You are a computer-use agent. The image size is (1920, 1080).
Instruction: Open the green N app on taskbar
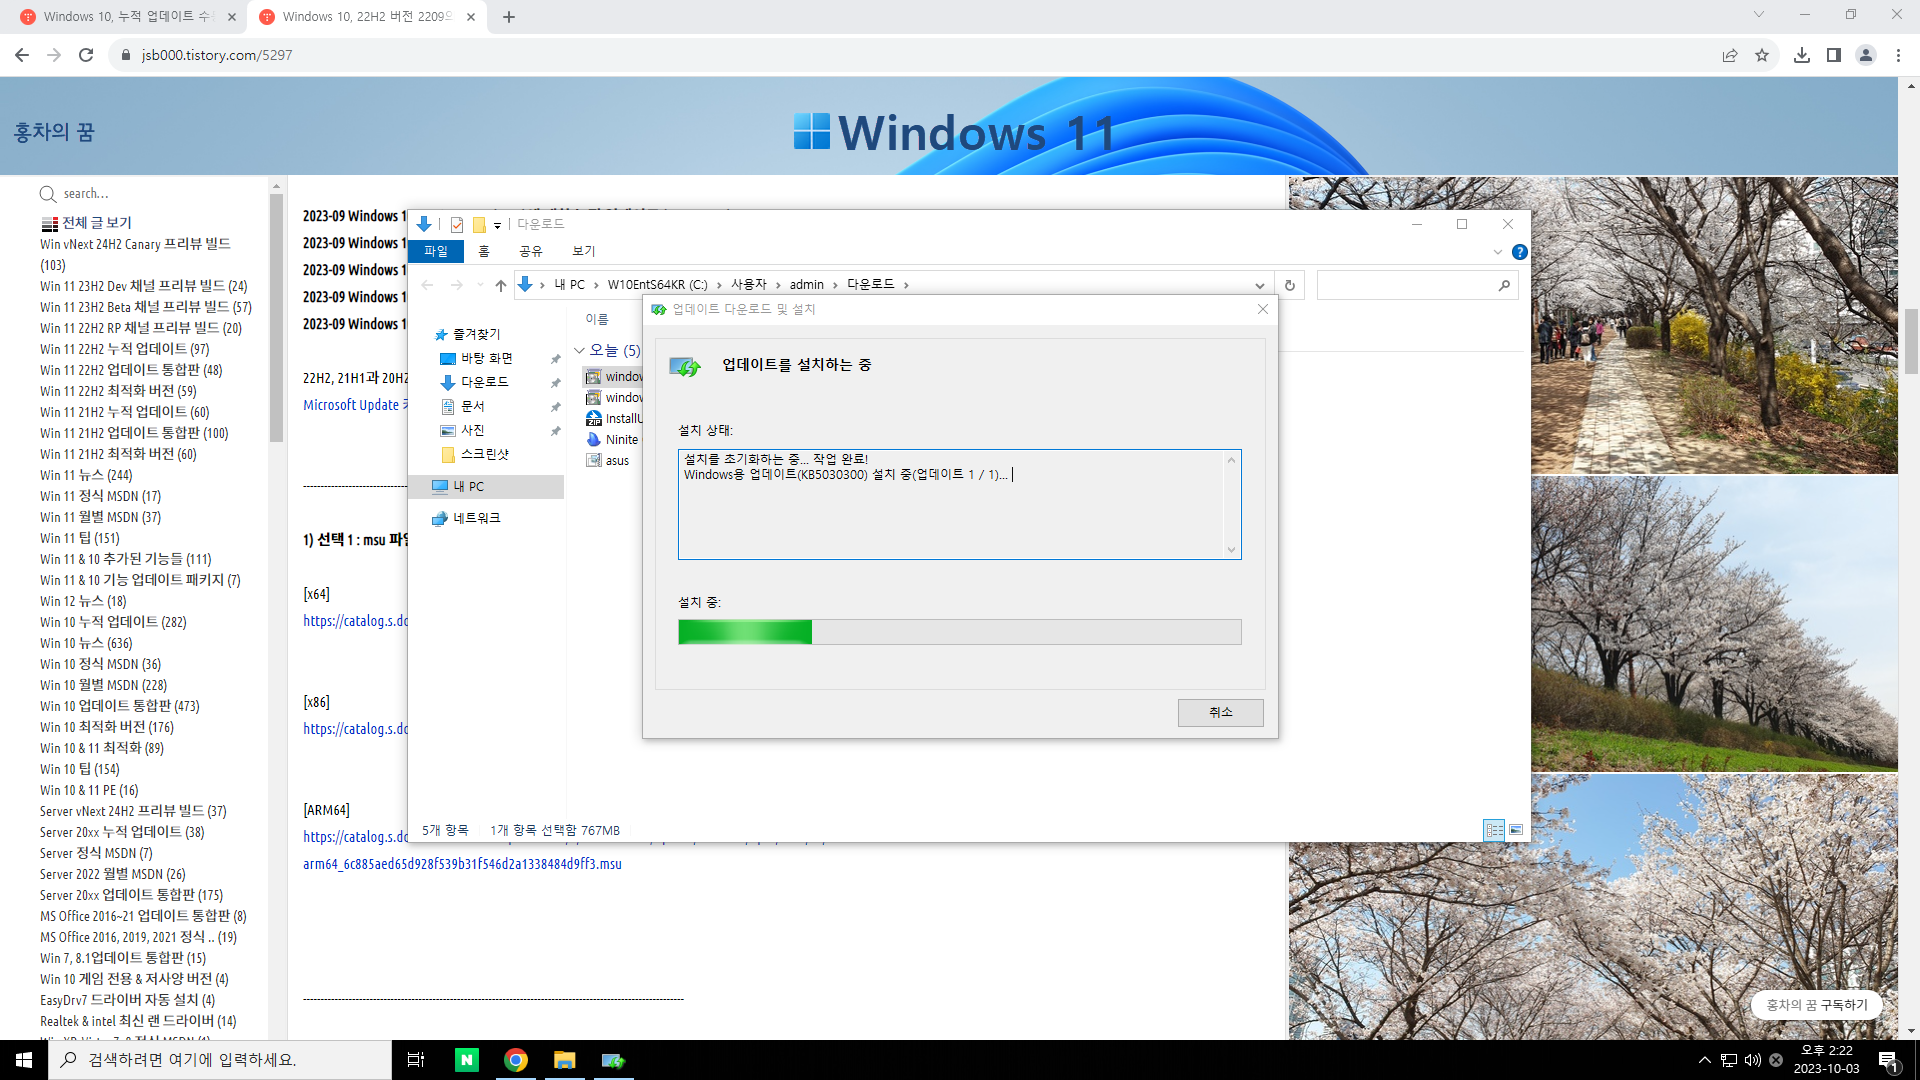(x=467, y=1060)
